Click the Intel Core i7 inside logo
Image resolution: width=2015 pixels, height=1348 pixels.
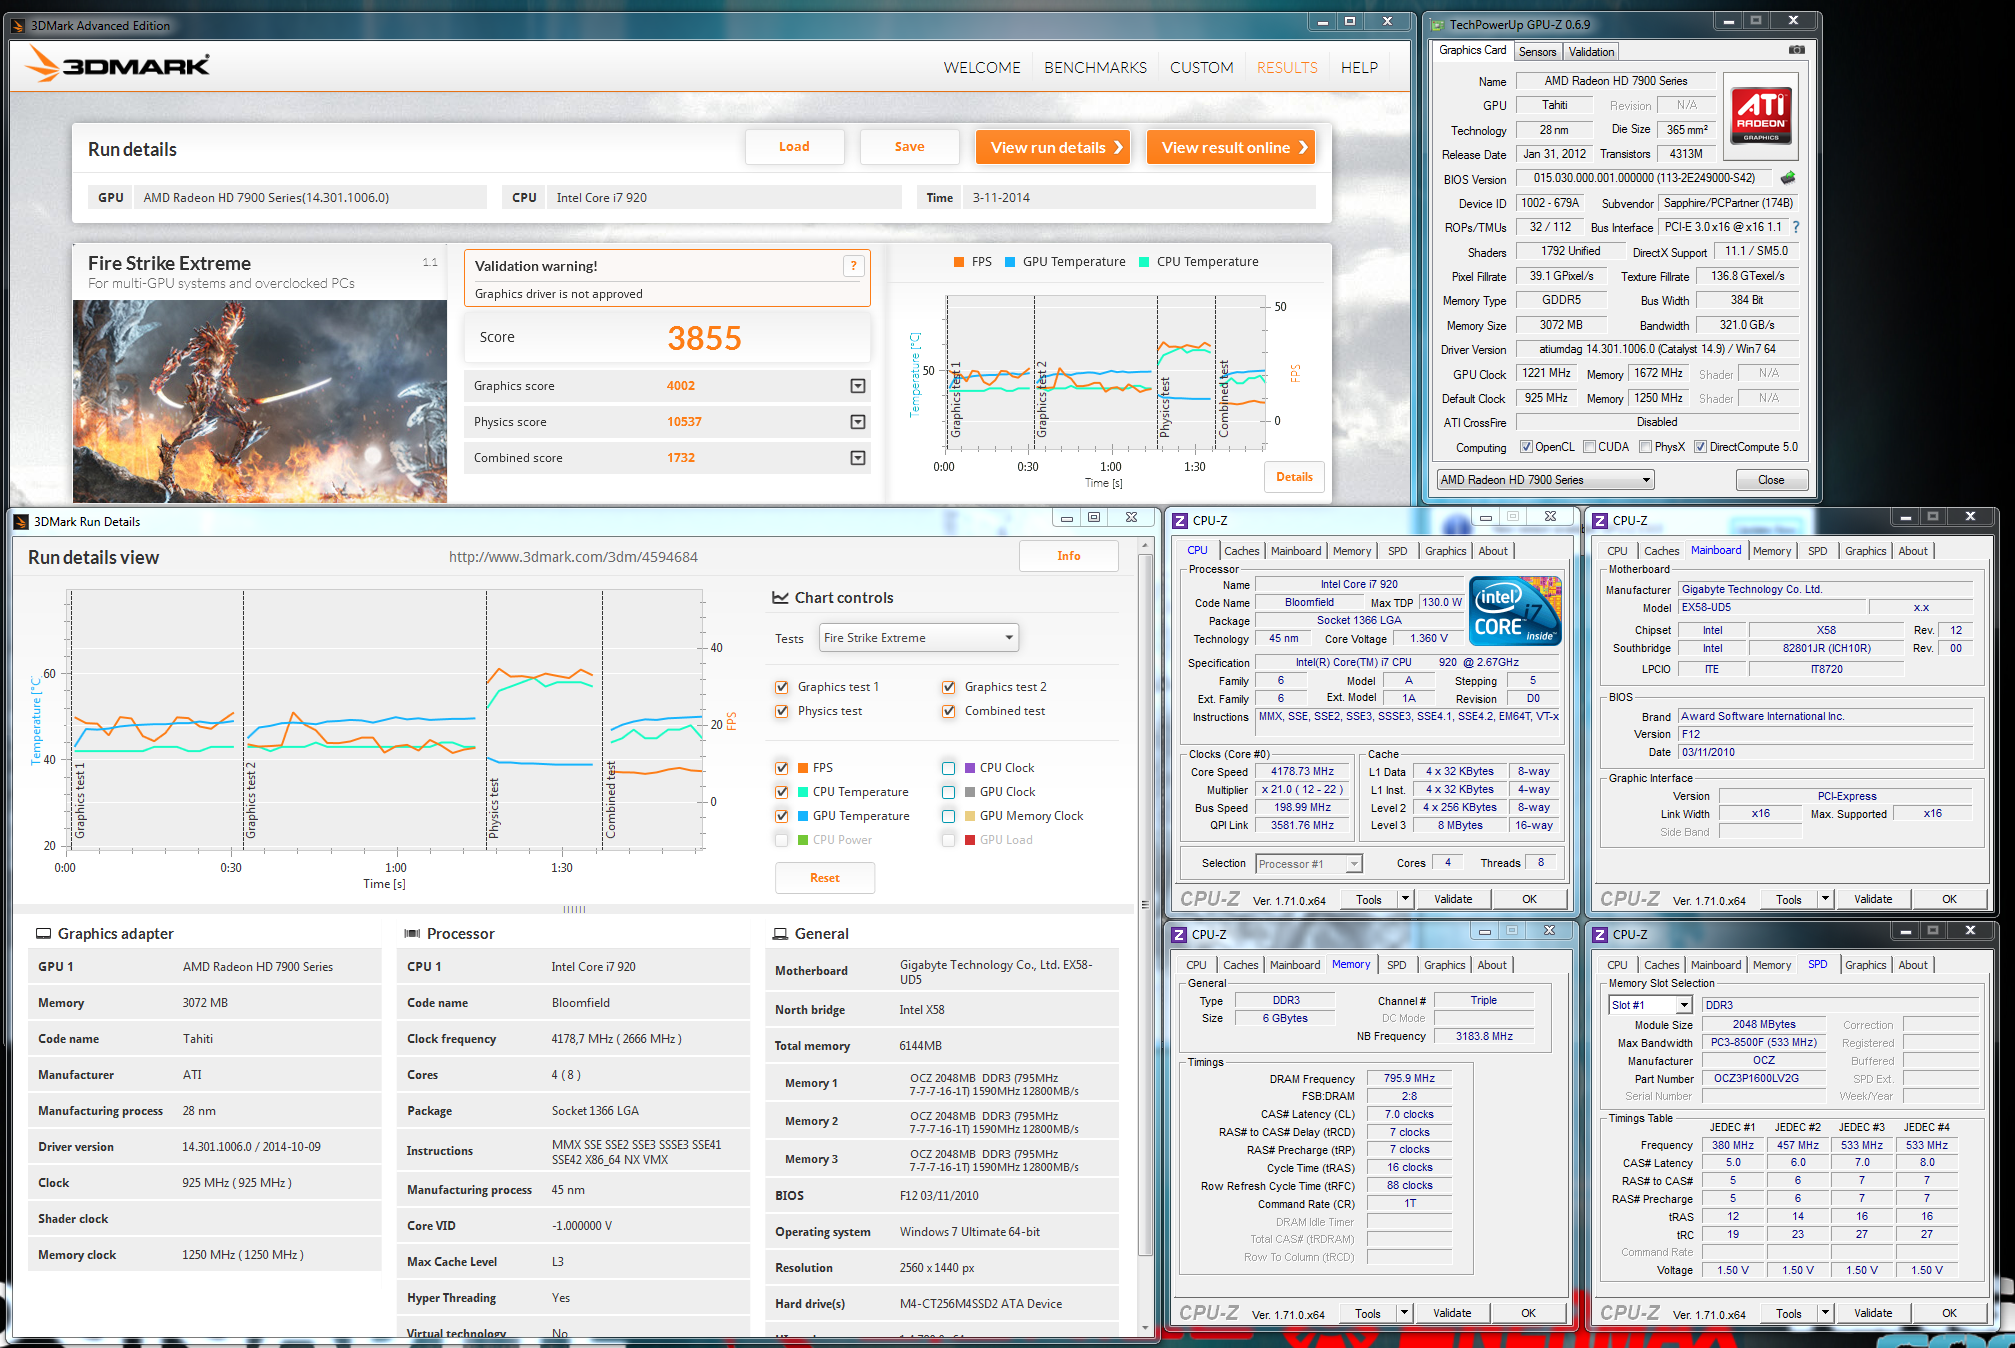(x=1515, y=610)
